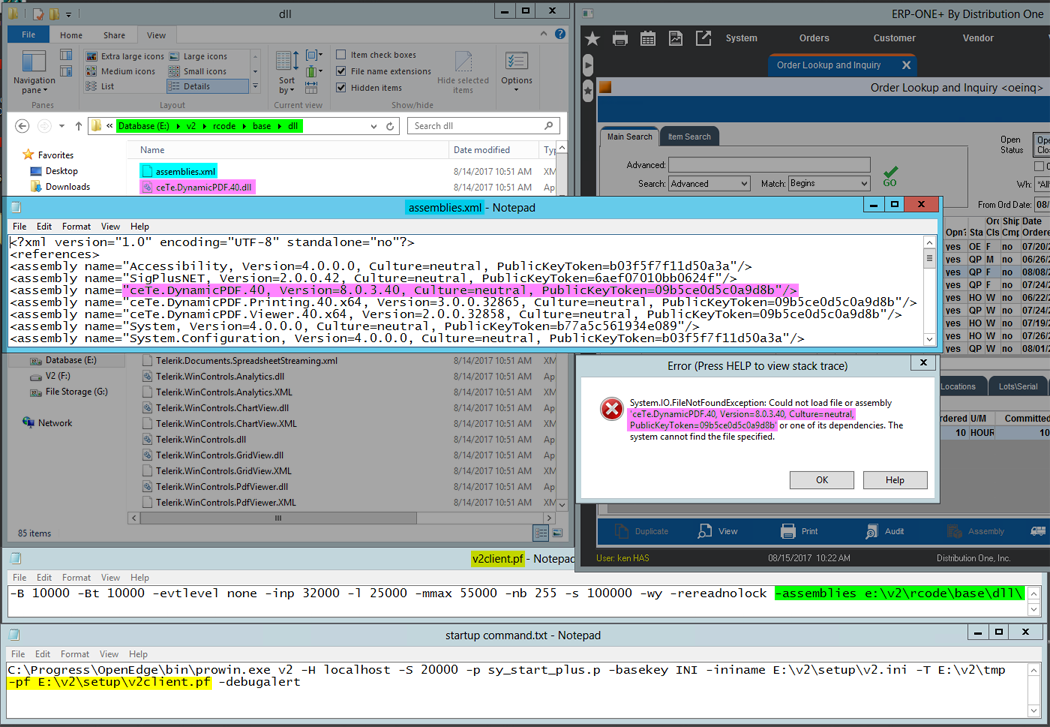Open the address bar history dropdown
1050x727 pixels.
click(374, 126)
